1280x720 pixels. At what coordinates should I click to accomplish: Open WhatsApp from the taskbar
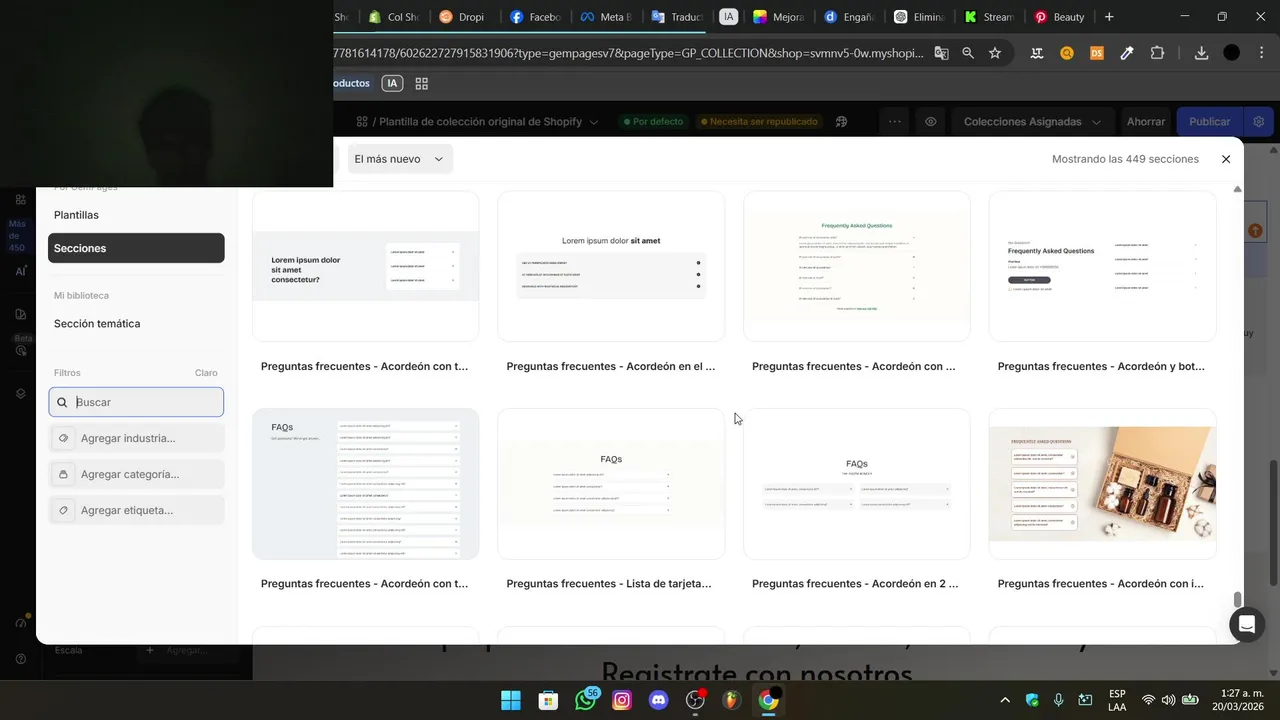point(586,700)
